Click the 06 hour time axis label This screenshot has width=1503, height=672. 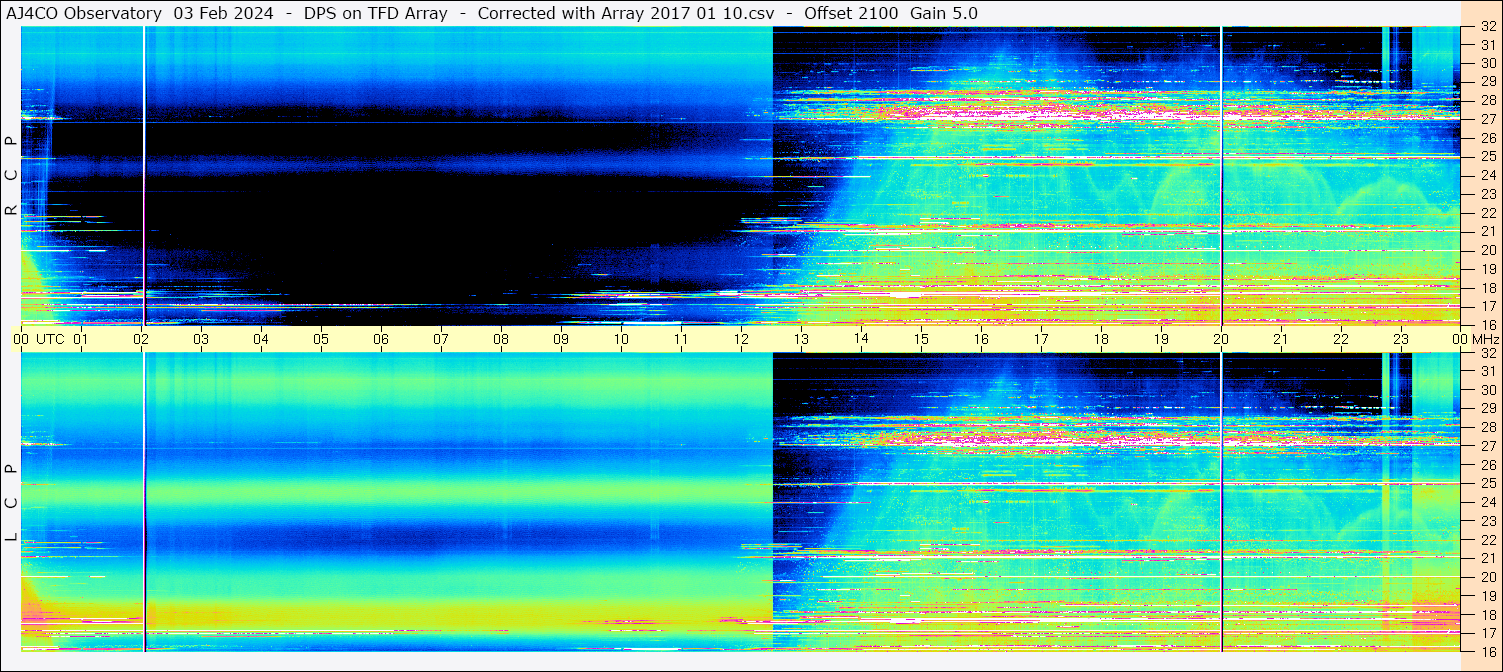point(381,339)
